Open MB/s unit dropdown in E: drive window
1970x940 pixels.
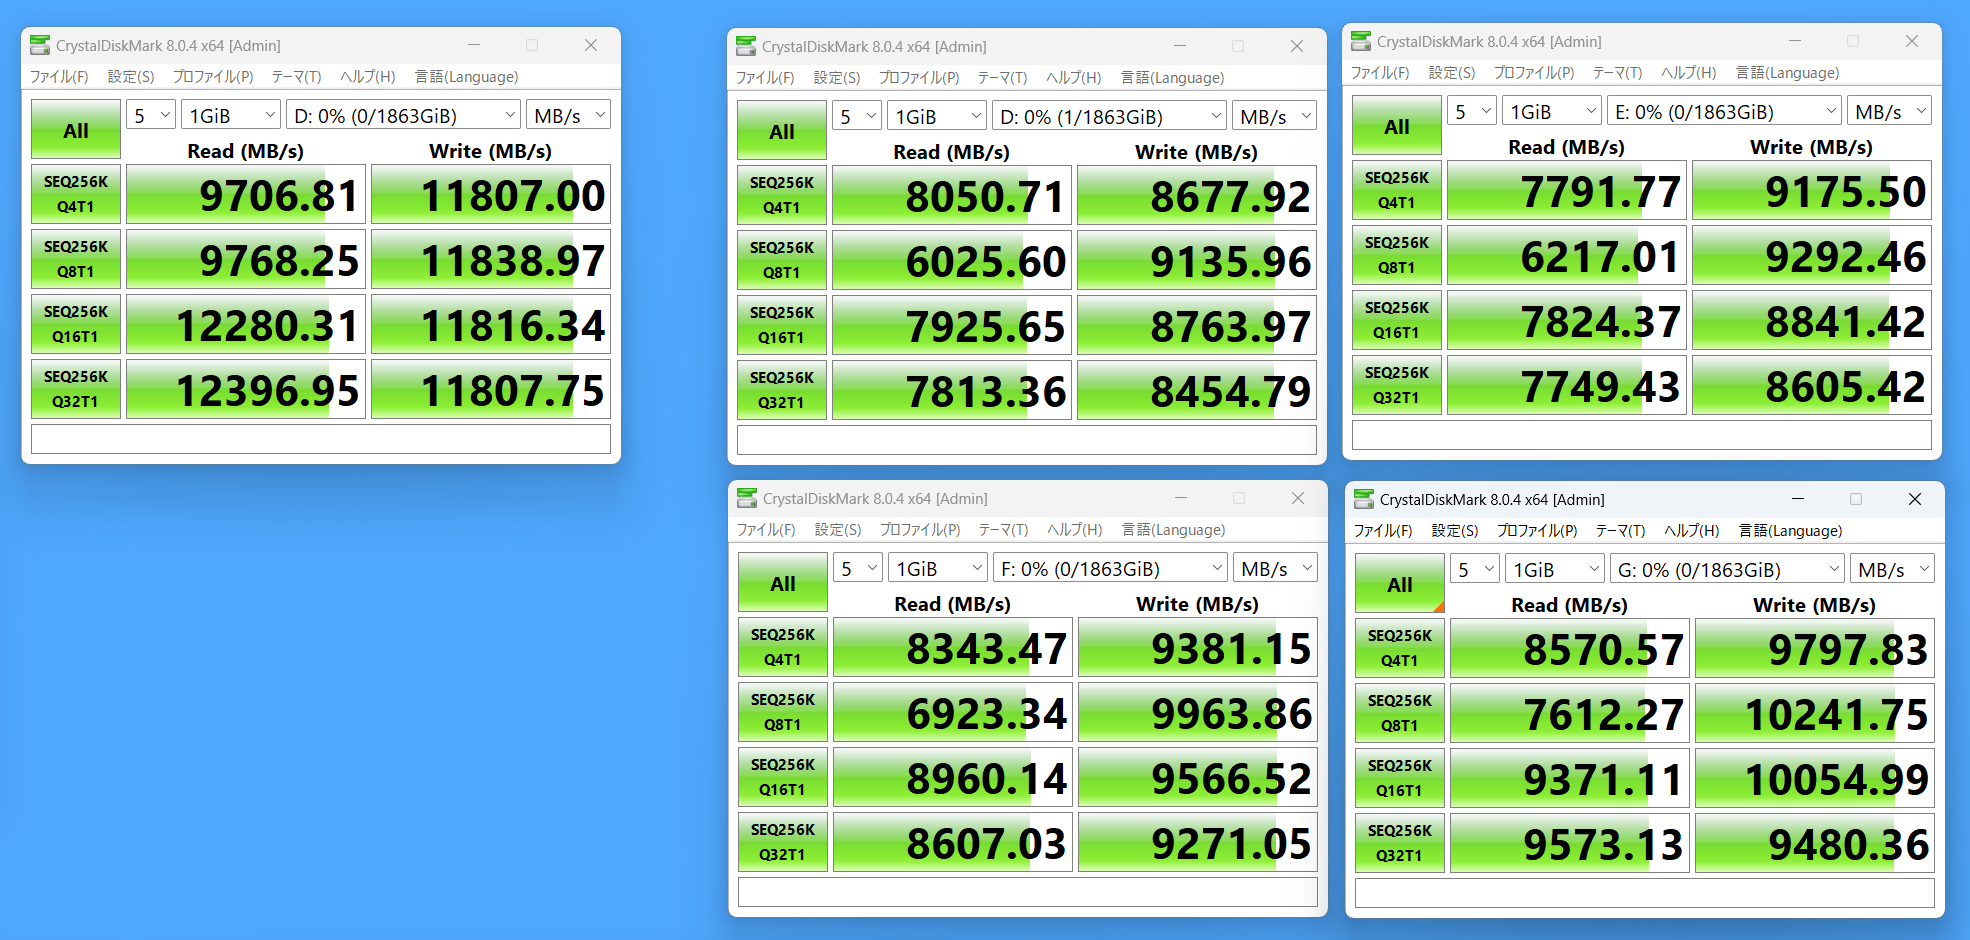click(1890, 111)
